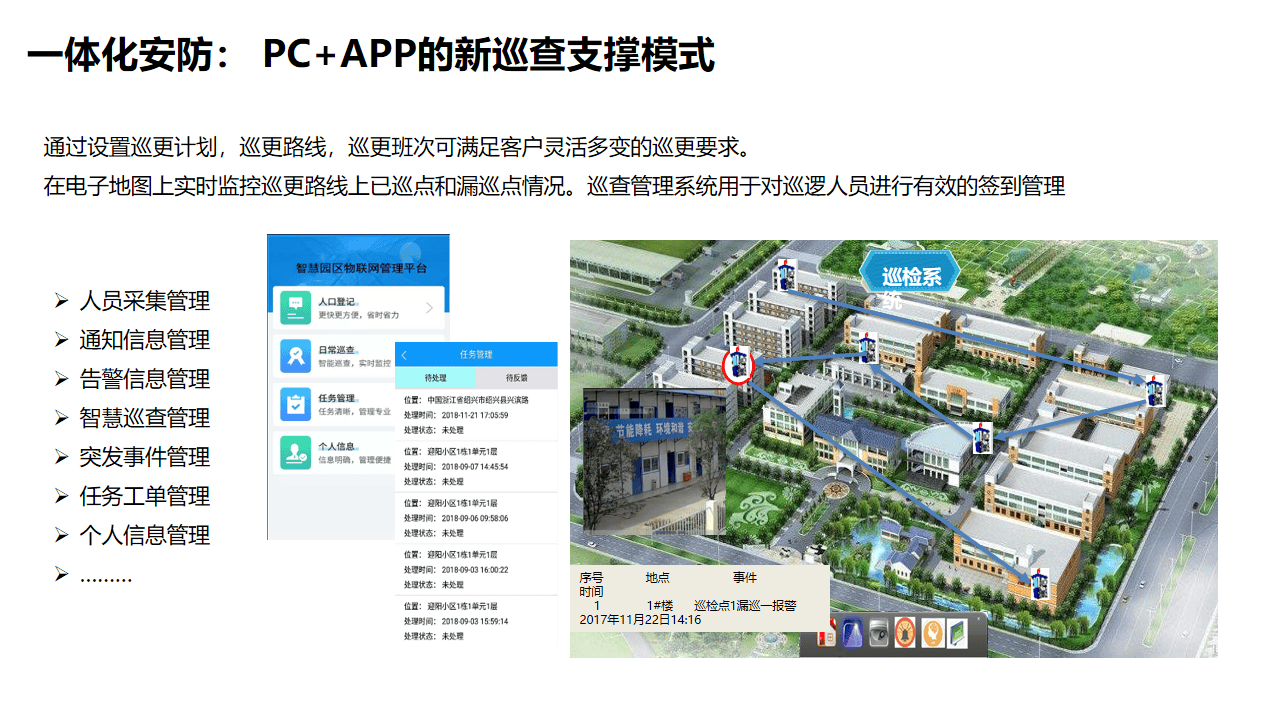This screenshot has width=1280, height=720.
Task: Select the 个人信息管理 bullet item
Action: (x=145, y=535)
